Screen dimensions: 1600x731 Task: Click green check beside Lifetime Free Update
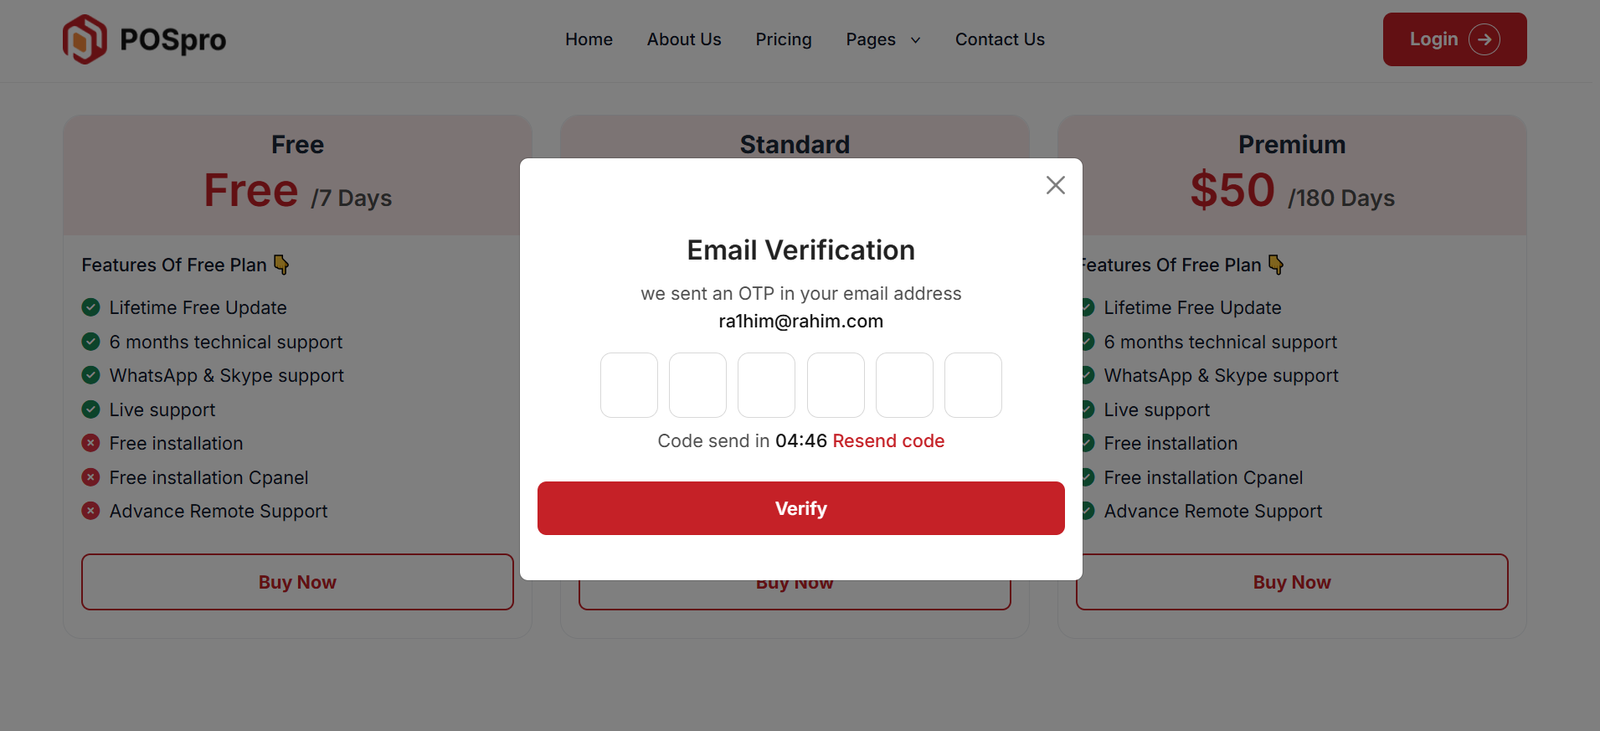pos(91,308)
